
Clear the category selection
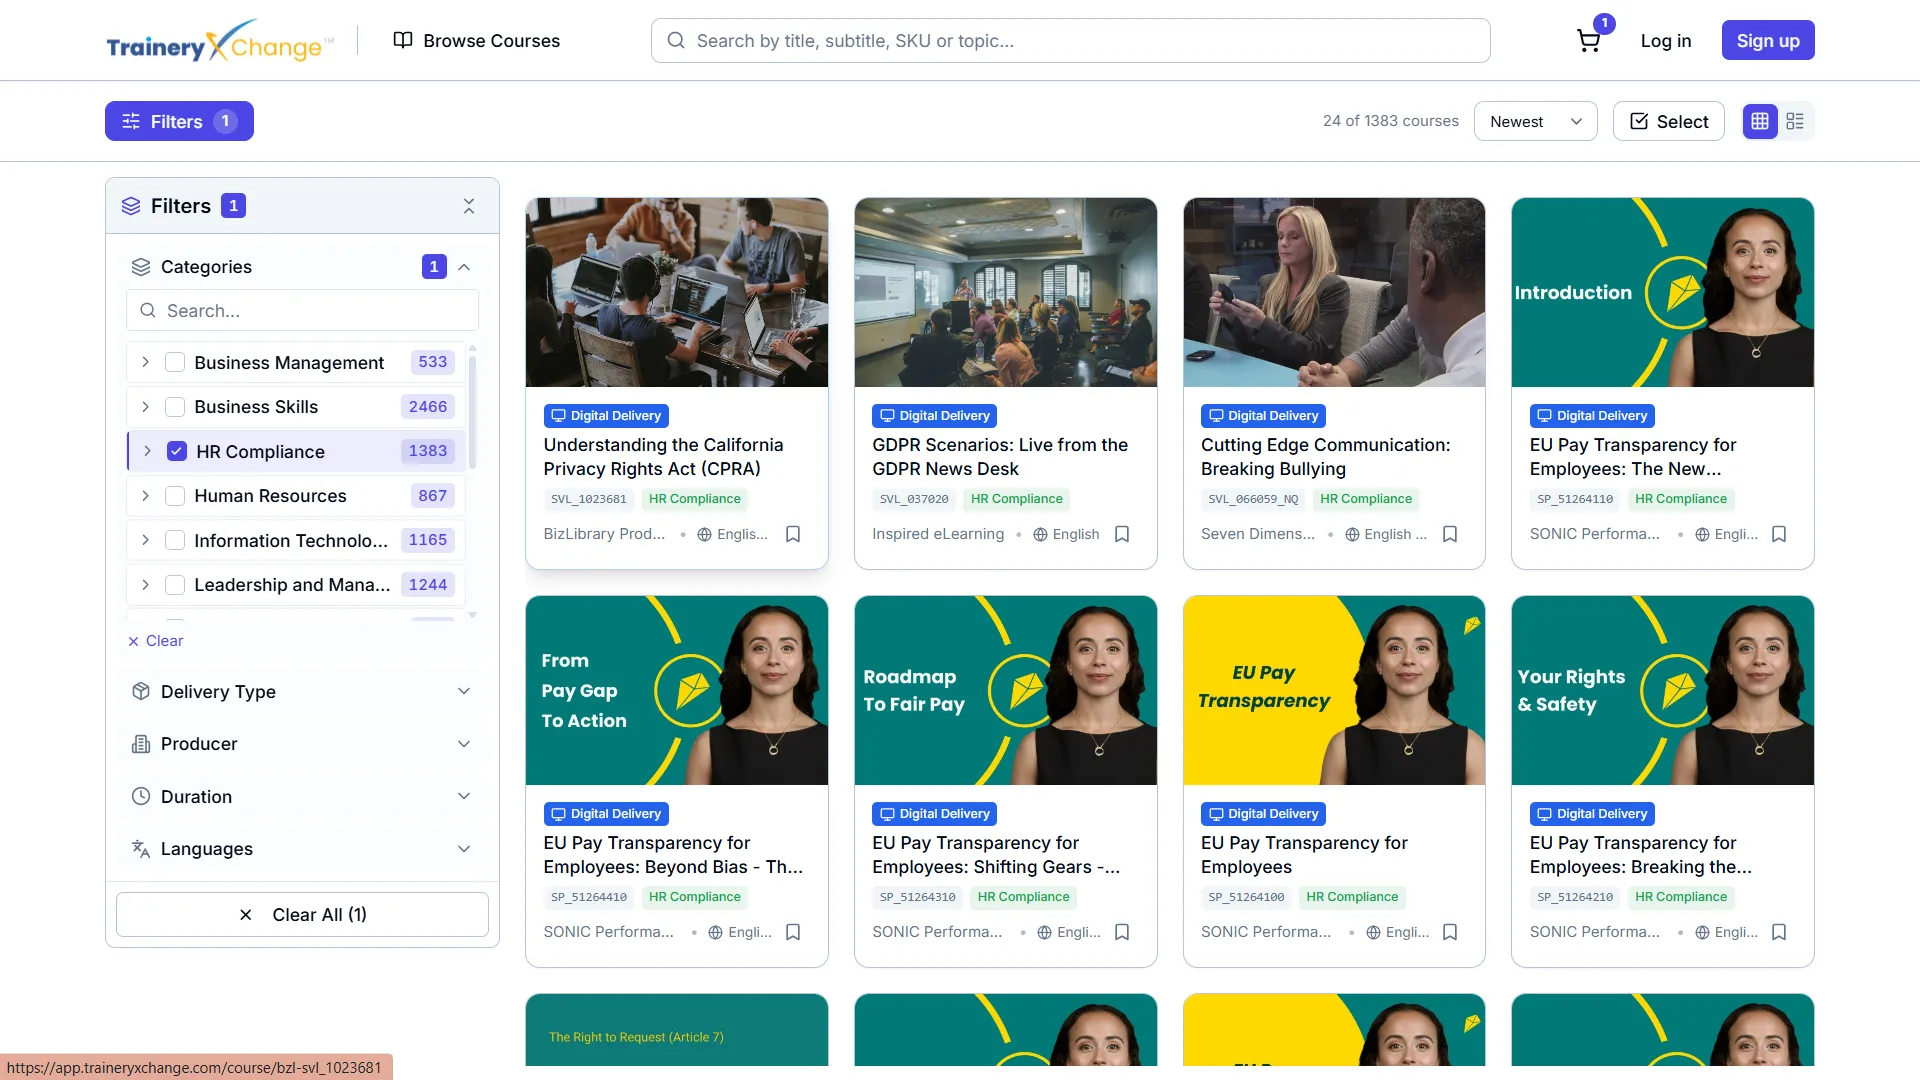[156, 641]
